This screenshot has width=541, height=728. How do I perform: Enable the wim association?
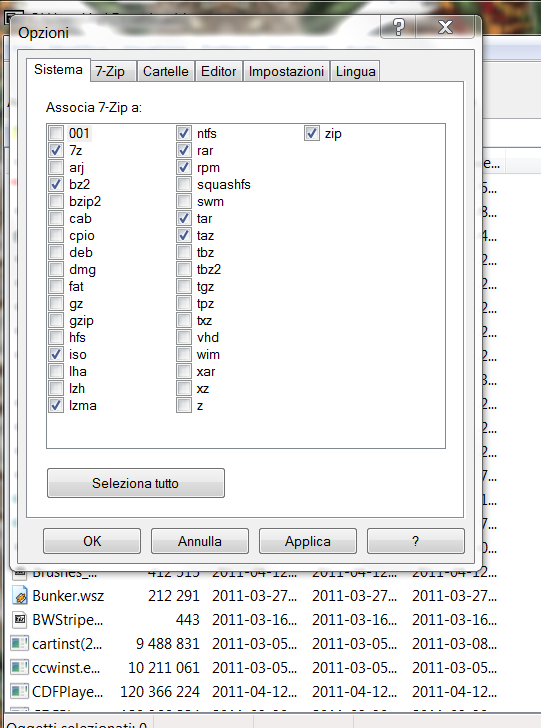coord(184,355)
